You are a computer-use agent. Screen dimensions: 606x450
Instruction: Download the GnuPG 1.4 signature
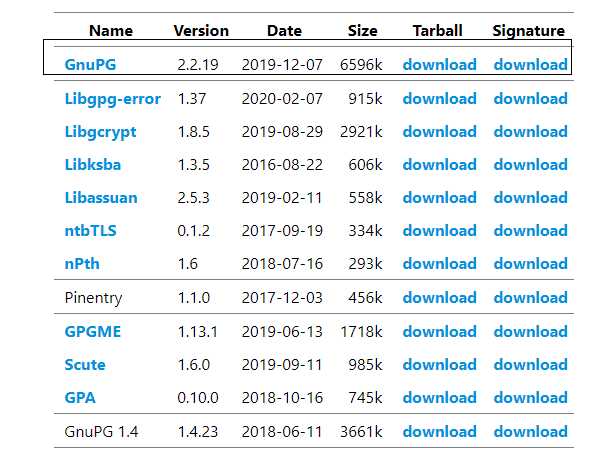530,432
